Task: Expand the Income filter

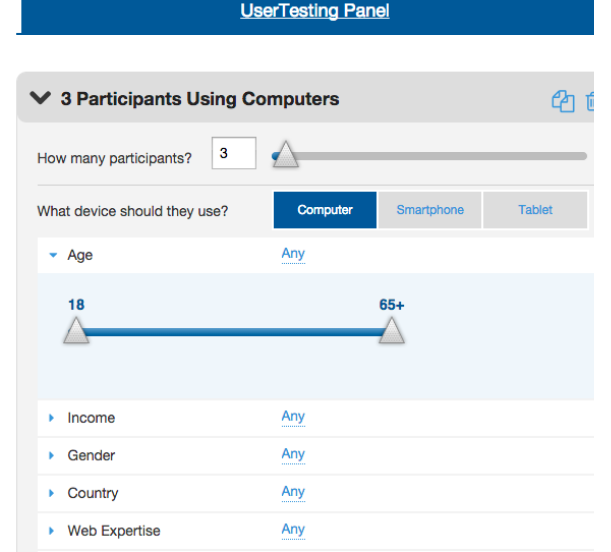Action: coord(53,418)
